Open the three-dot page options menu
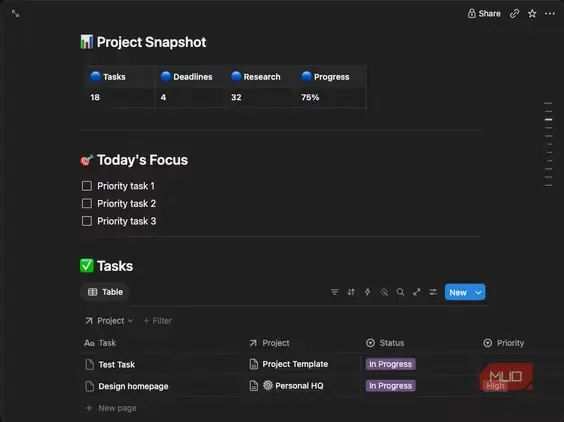Viewport: 564px width, 422px height. coord(550,14)
